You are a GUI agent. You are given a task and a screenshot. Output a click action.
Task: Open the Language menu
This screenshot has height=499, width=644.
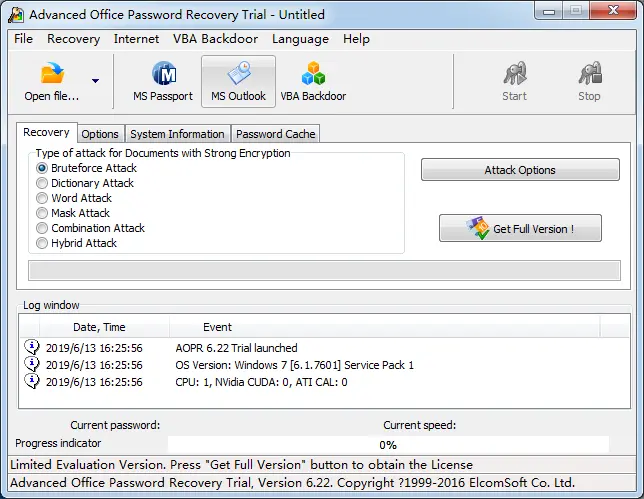click(x=300, y=39)
